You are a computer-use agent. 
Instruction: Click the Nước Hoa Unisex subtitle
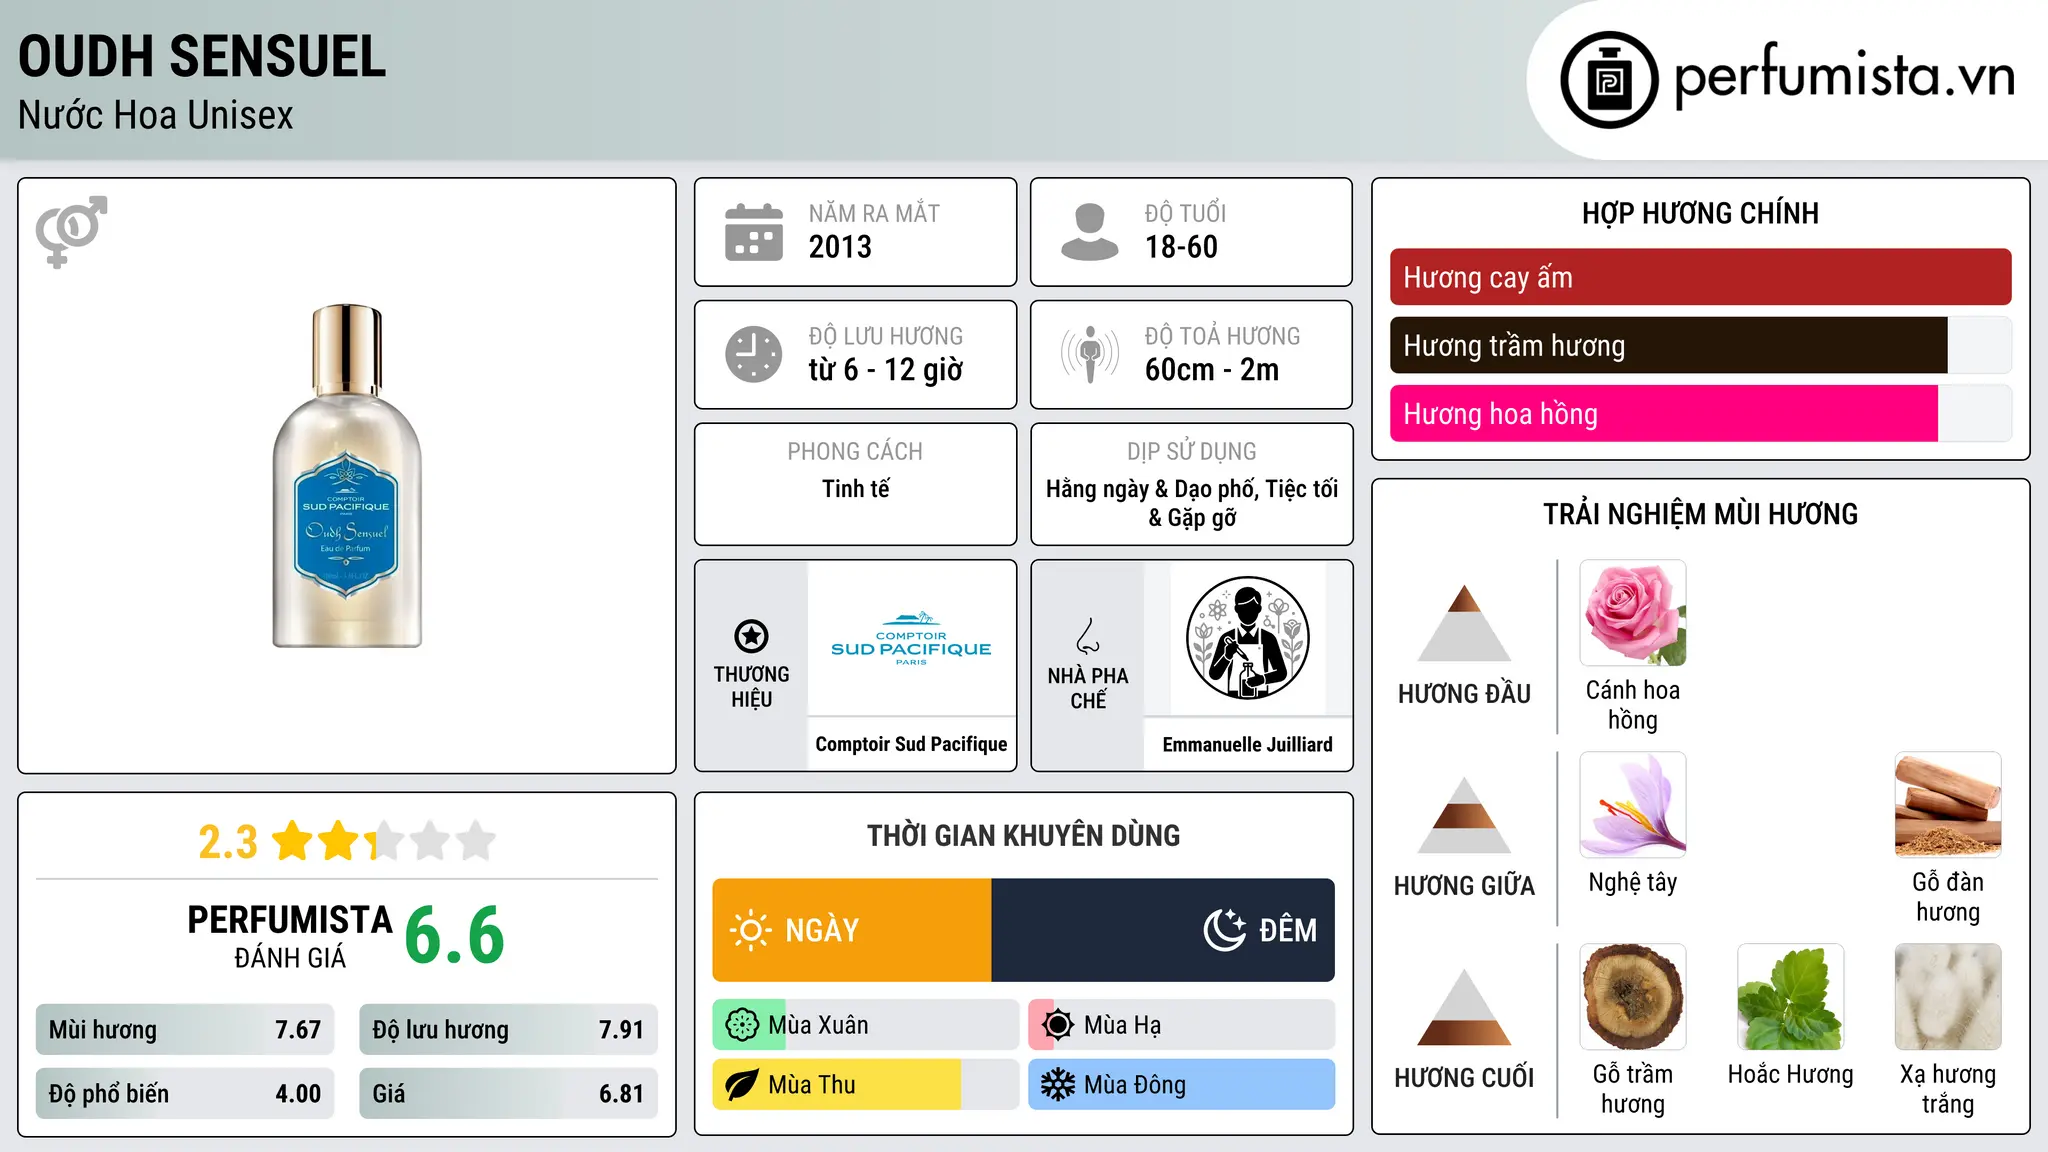[x=156, y=115]
